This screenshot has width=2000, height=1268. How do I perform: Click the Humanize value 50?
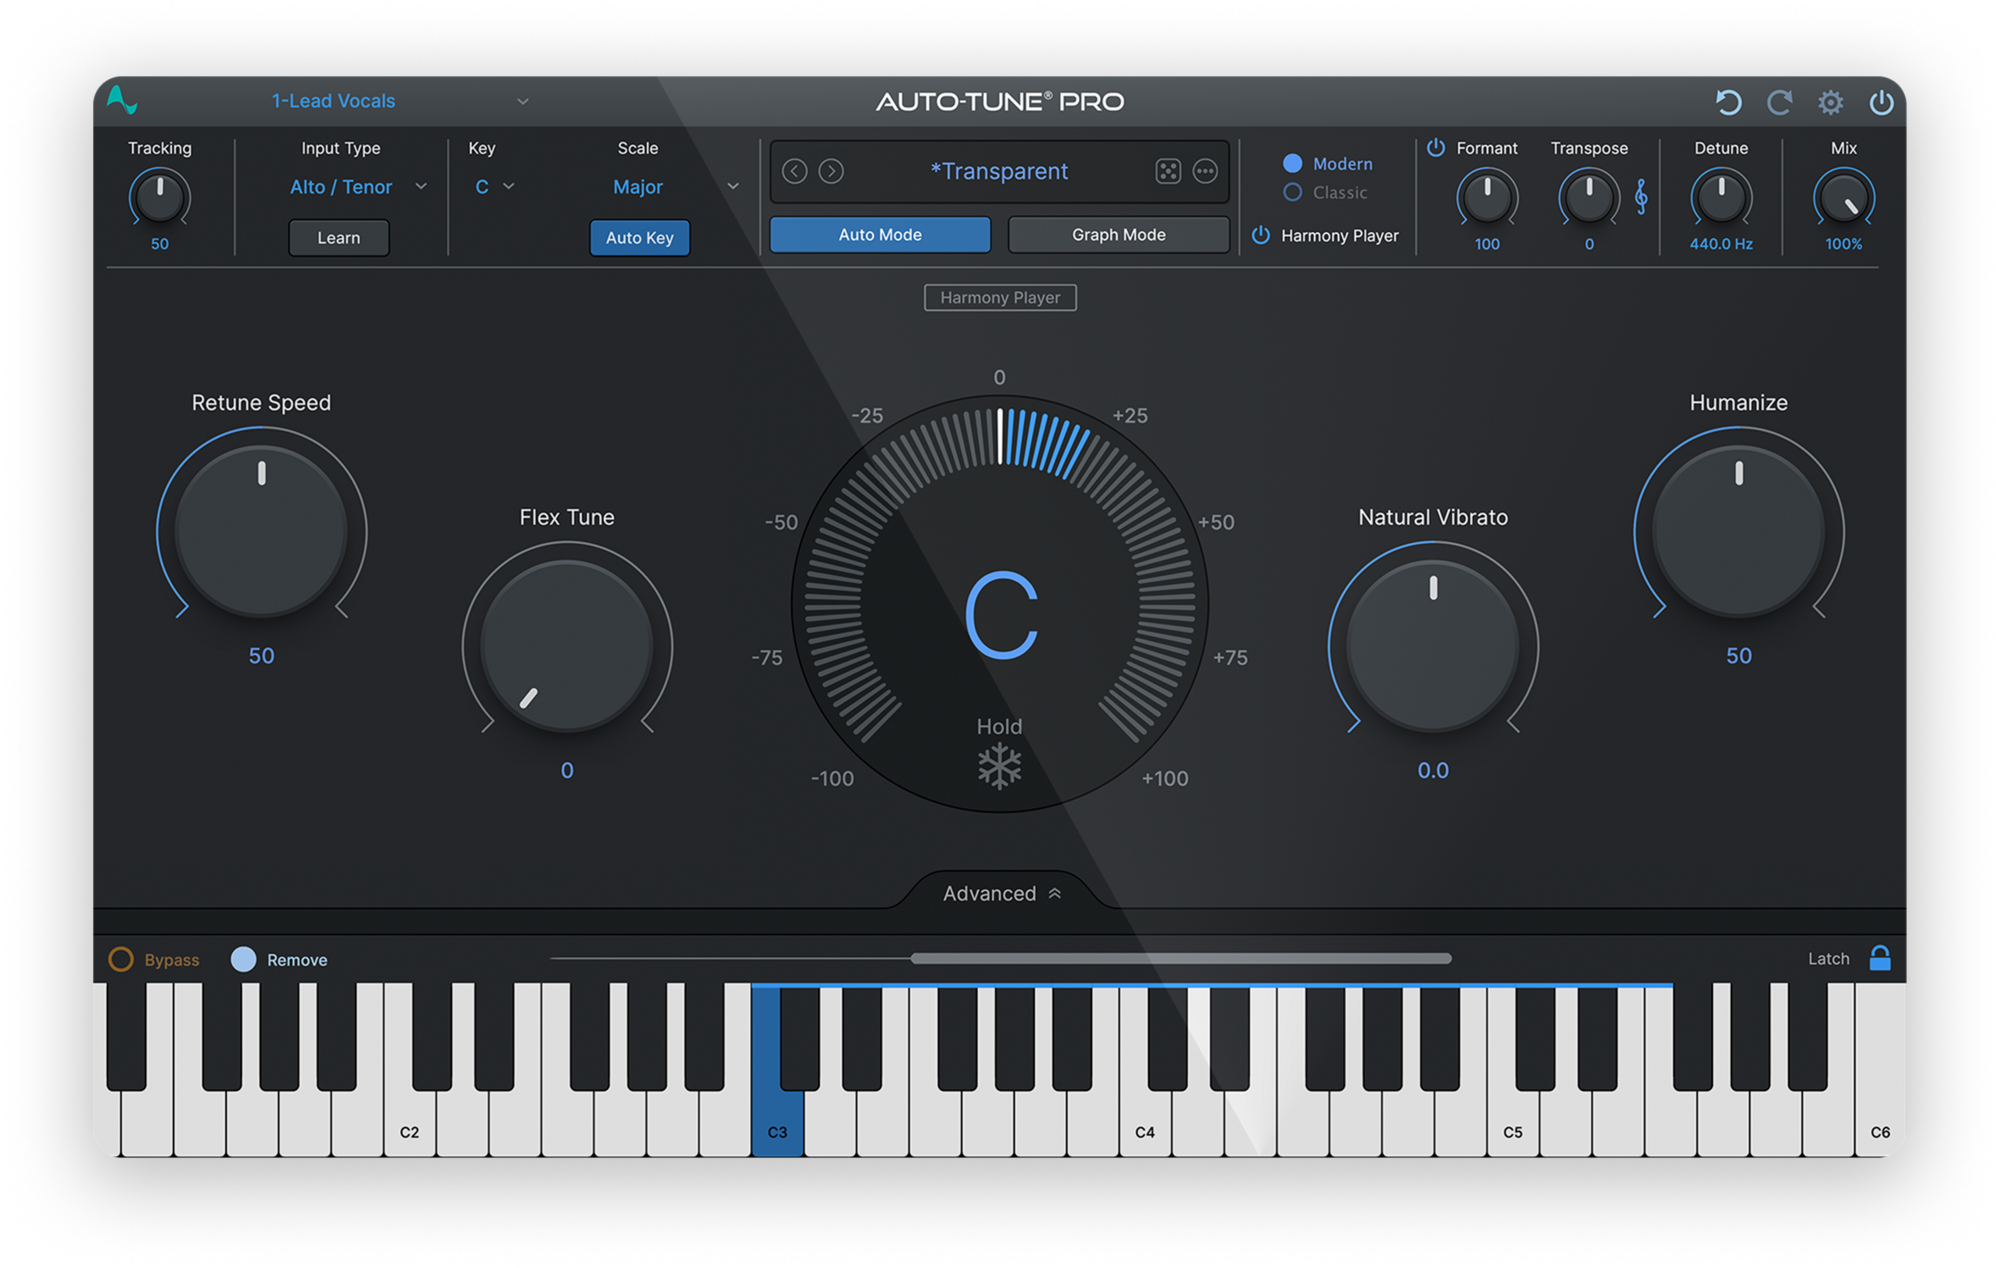[1738, 656]
